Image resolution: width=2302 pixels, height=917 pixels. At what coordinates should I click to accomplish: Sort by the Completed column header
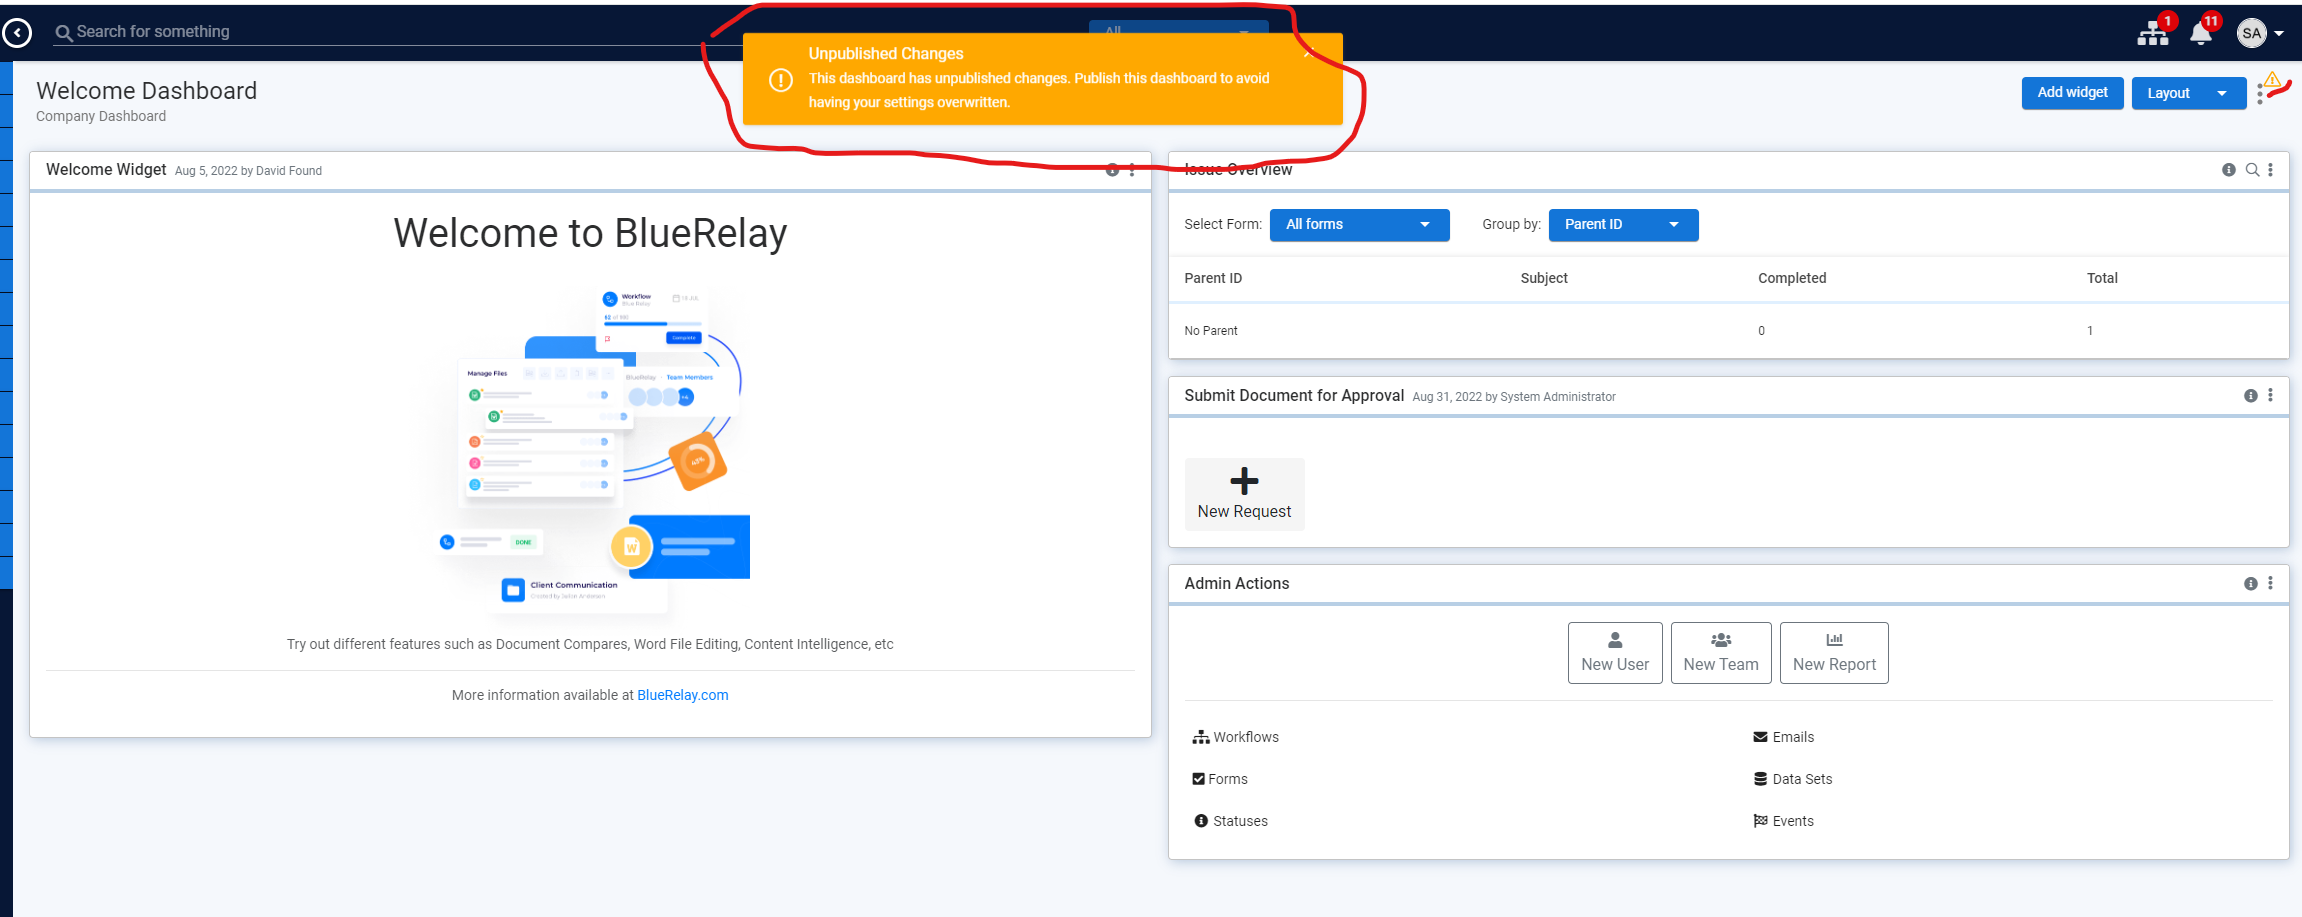coord(1792,278)
